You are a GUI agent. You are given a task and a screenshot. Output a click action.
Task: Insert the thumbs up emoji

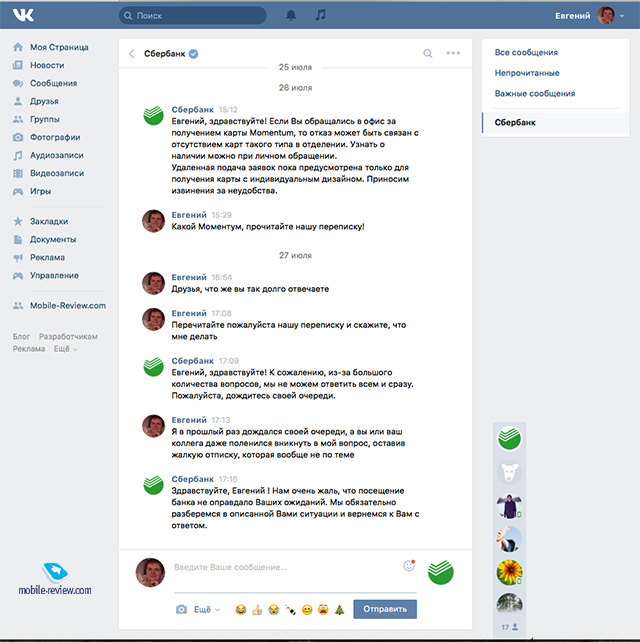pos(257,610)
